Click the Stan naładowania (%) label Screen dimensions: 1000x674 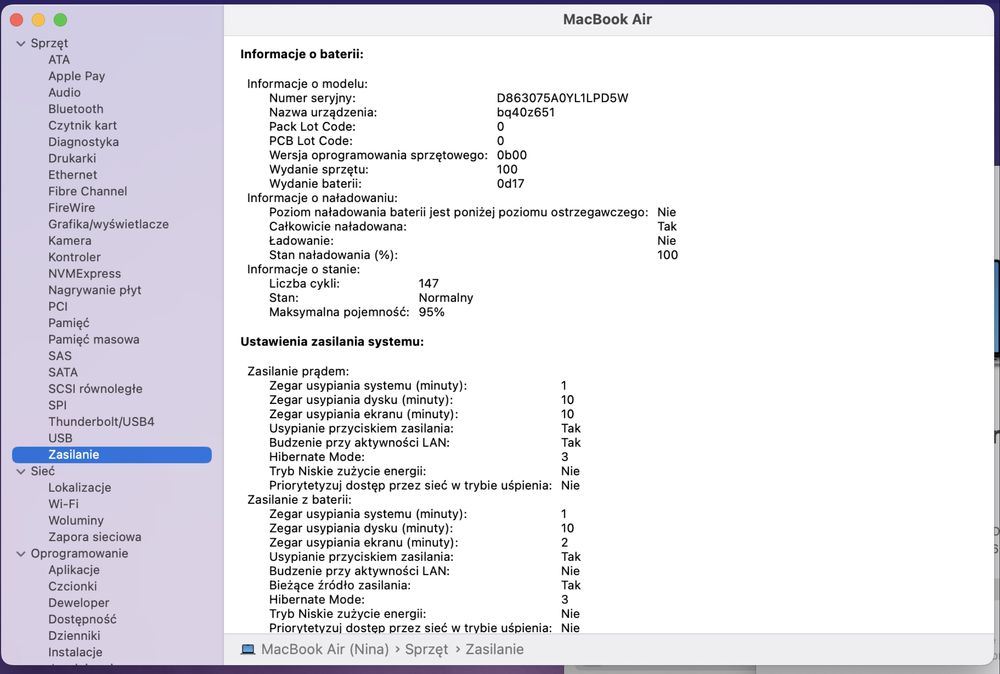pos(334,255)
